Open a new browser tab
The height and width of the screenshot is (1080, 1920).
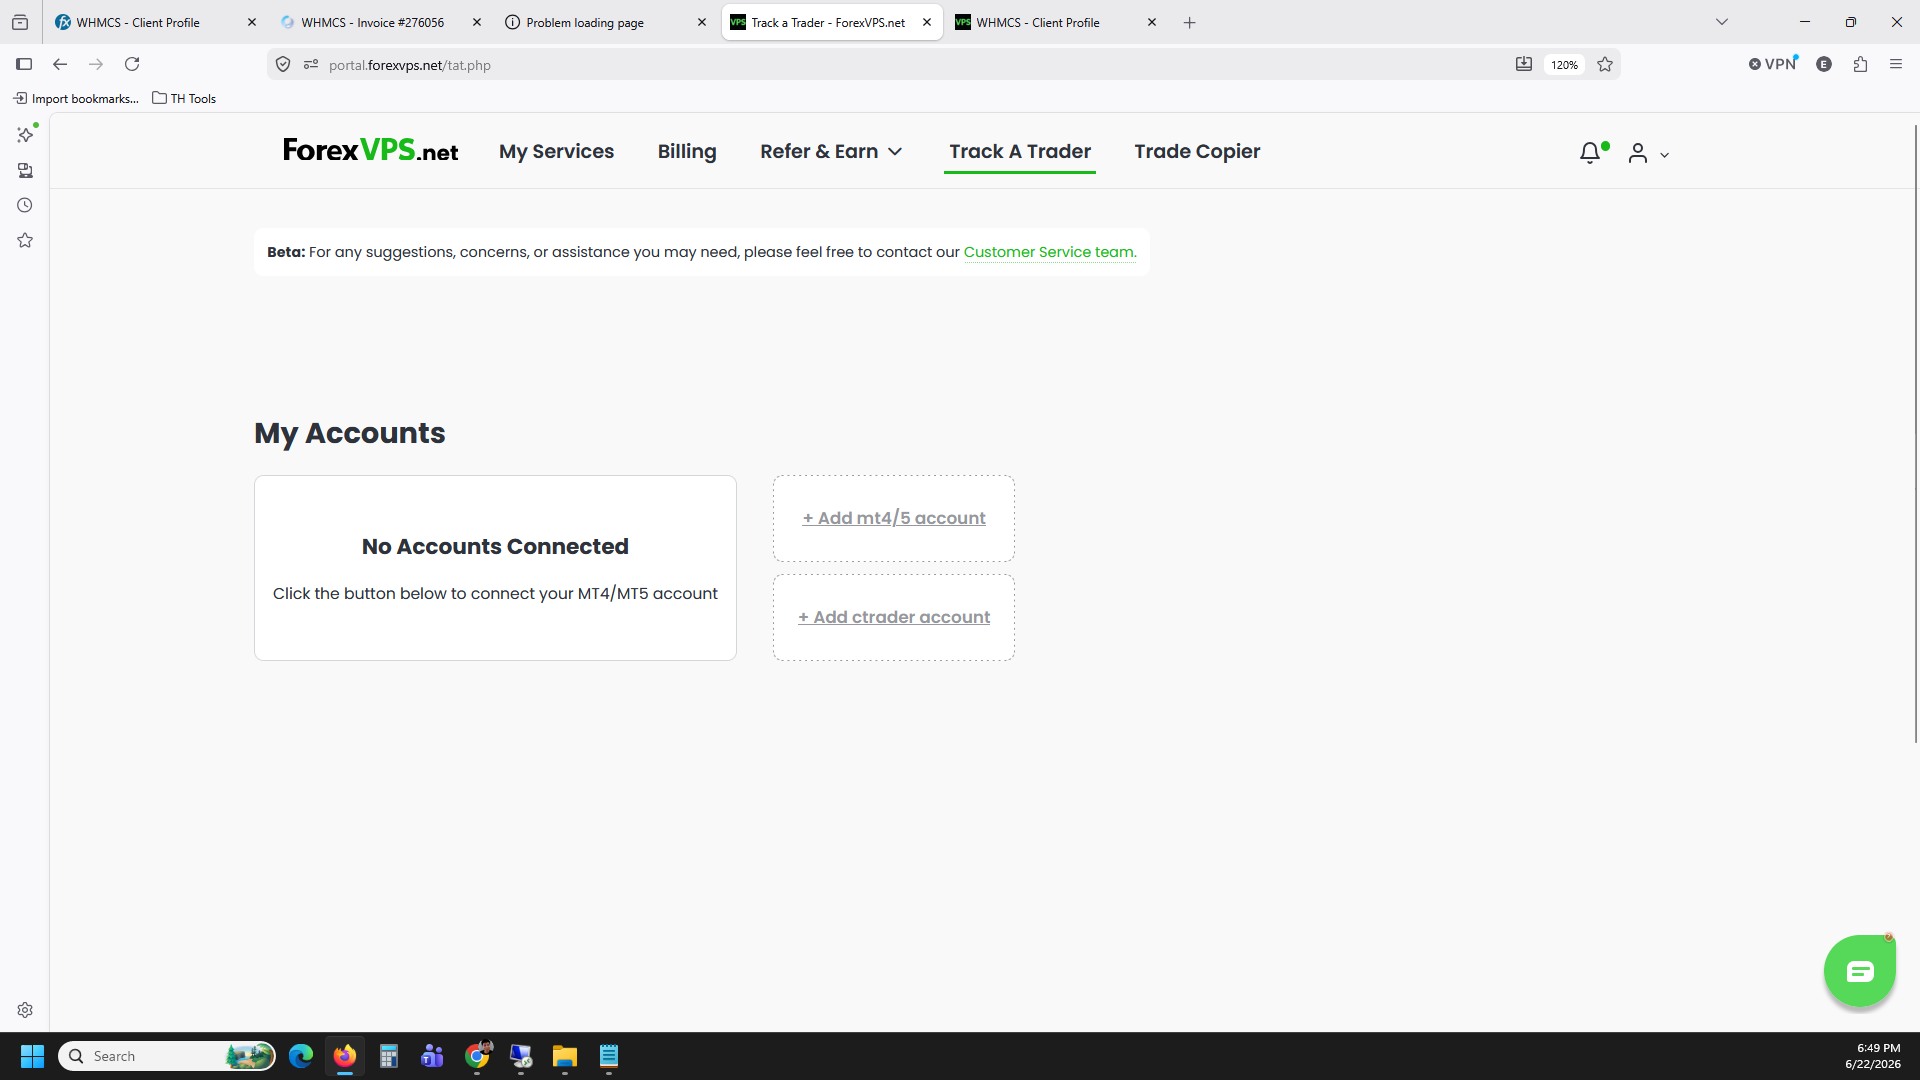(1189, 22)
